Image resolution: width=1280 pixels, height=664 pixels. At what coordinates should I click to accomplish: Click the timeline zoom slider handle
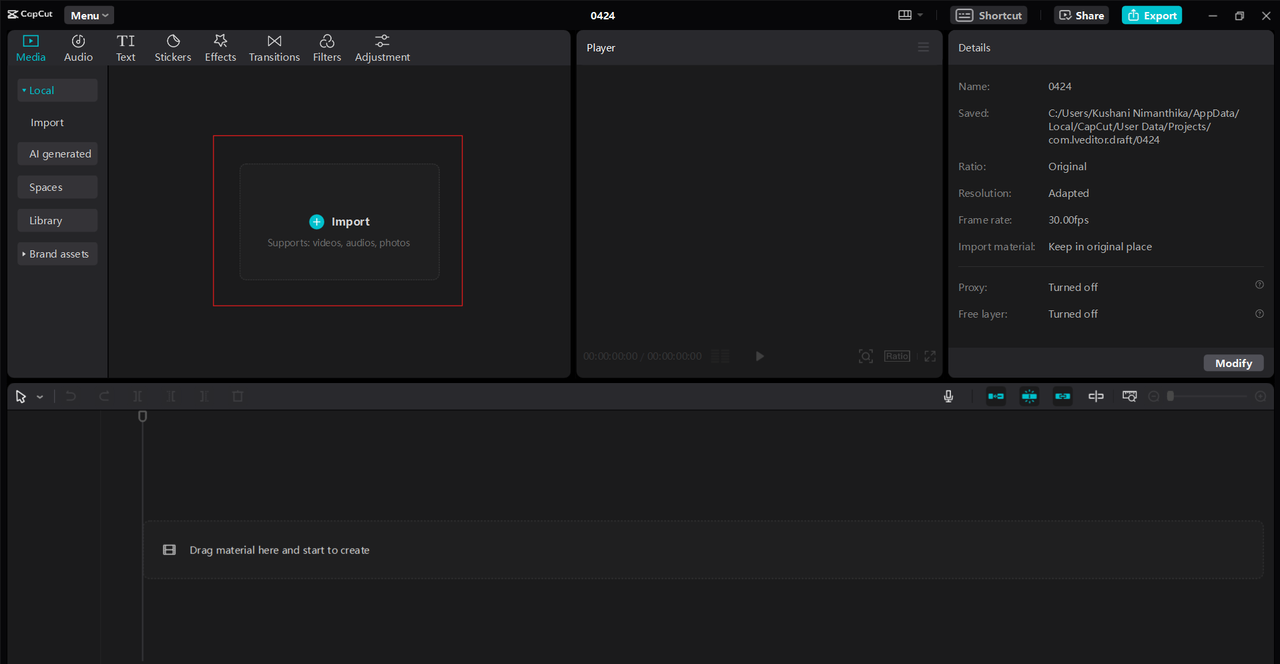(1170, 397)
